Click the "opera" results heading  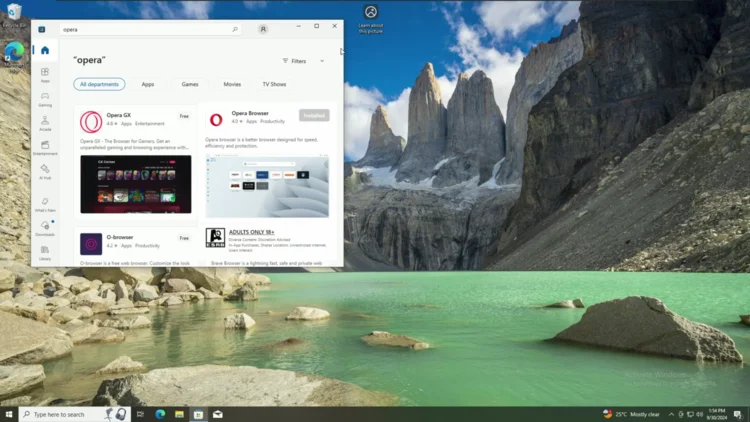tap(89, 60)
